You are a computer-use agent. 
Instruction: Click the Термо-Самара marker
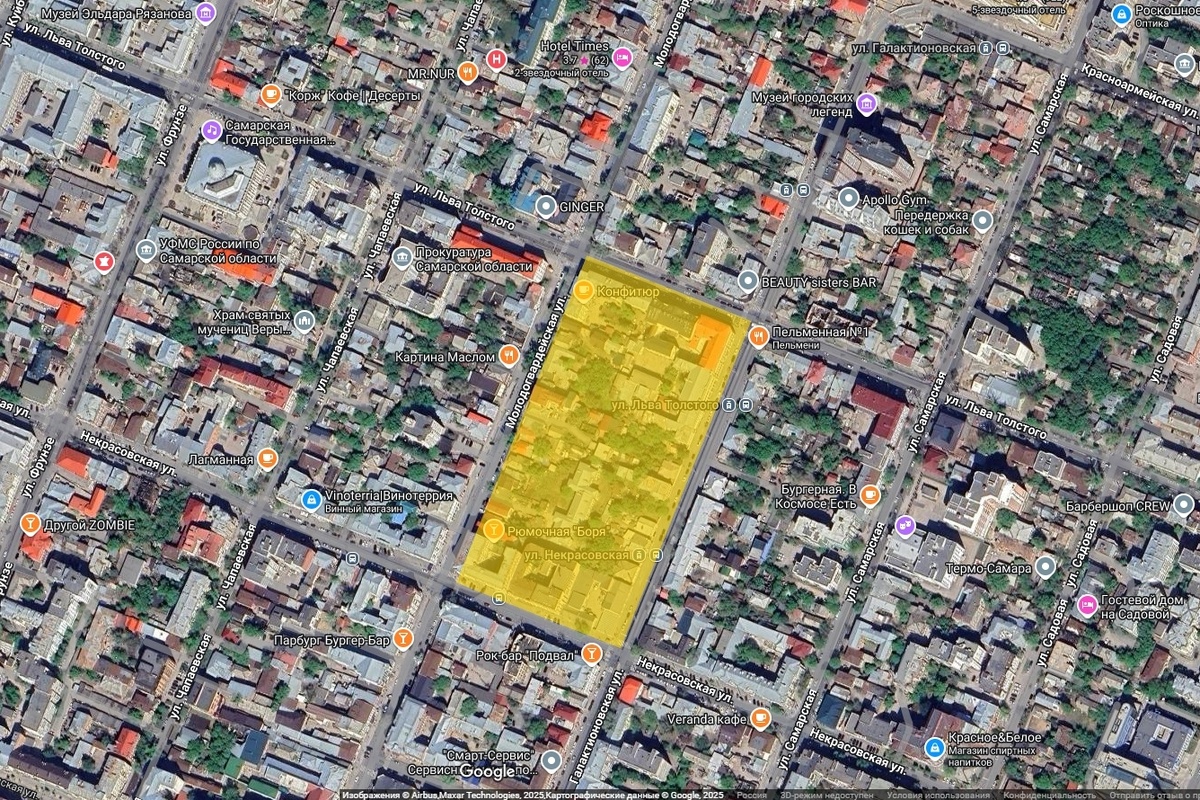point(1045,567)
